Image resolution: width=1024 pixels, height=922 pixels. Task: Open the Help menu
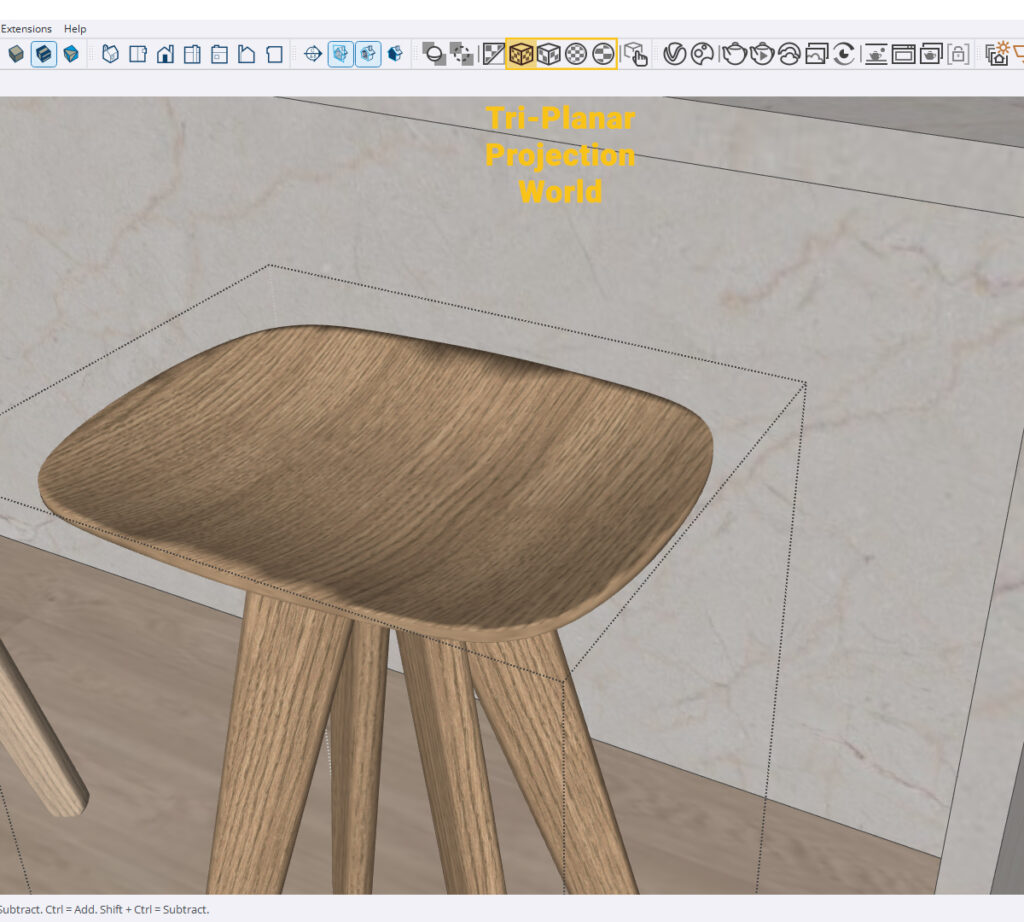(75, 29)
